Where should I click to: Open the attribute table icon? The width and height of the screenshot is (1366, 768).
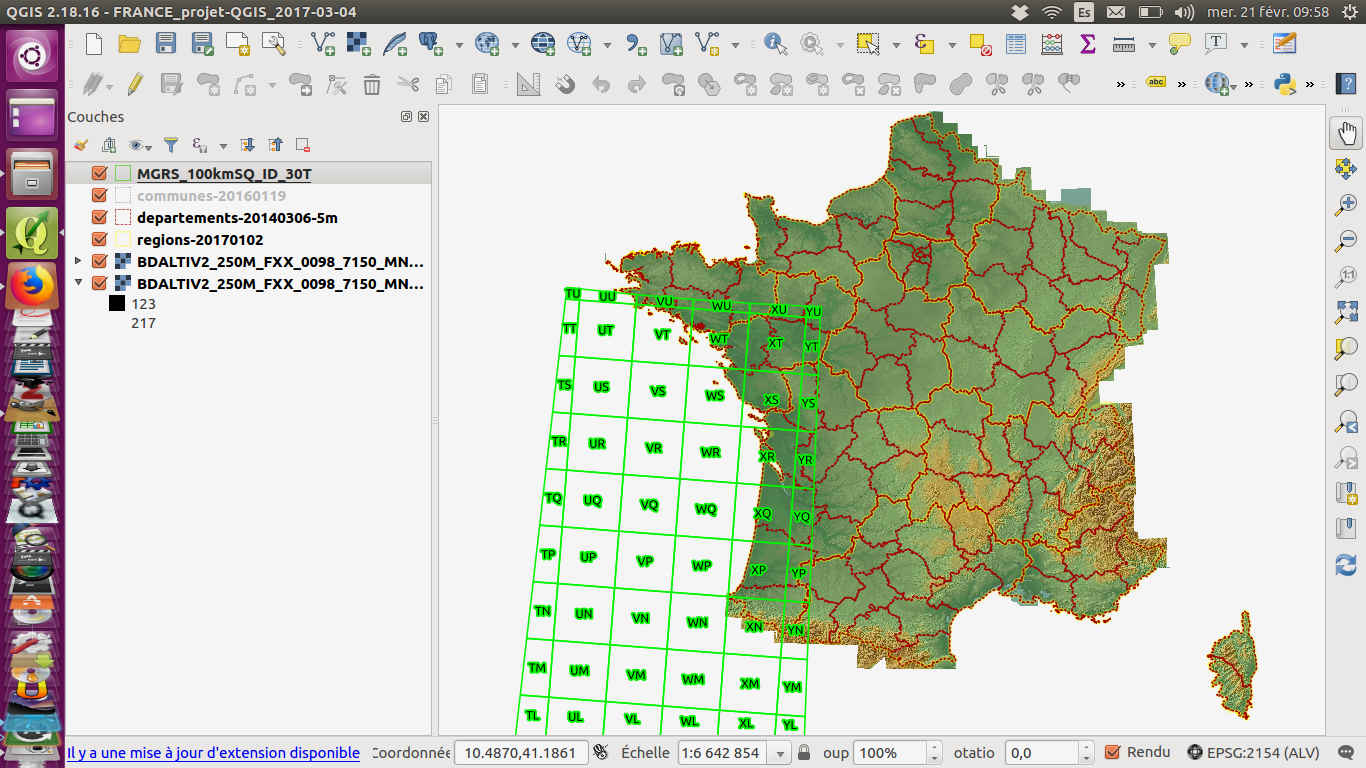tap(1016, 43)
